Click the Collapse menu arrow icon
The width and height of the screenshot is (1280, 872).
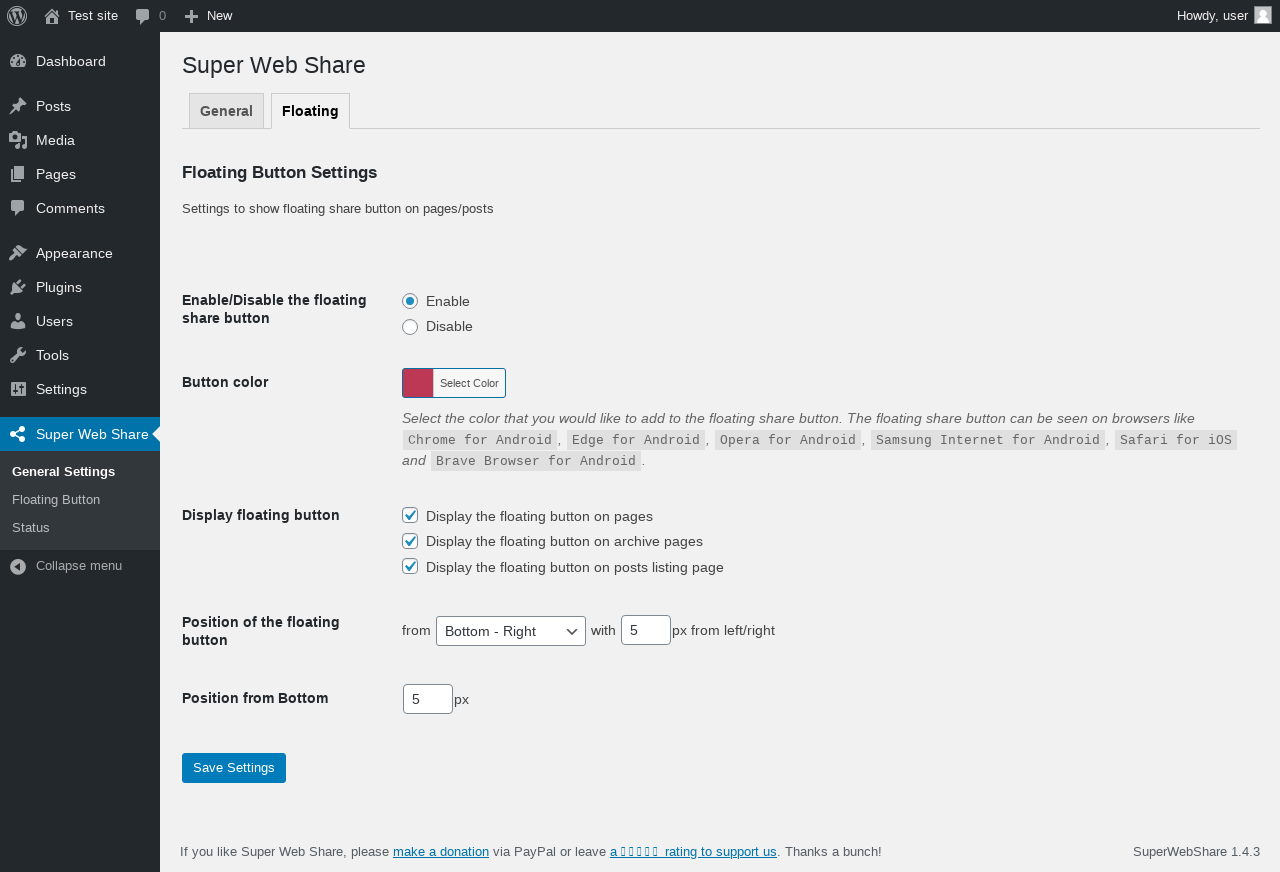[x=18, y=566]
